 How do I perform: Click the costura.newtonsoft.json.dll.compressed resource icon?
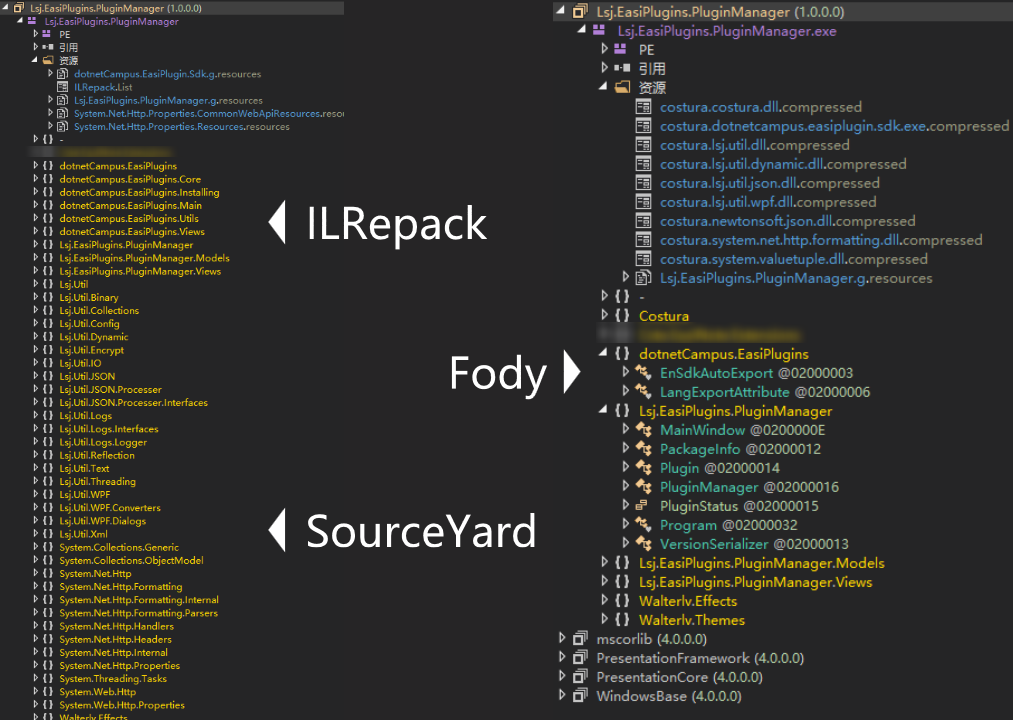coord(644,221)
